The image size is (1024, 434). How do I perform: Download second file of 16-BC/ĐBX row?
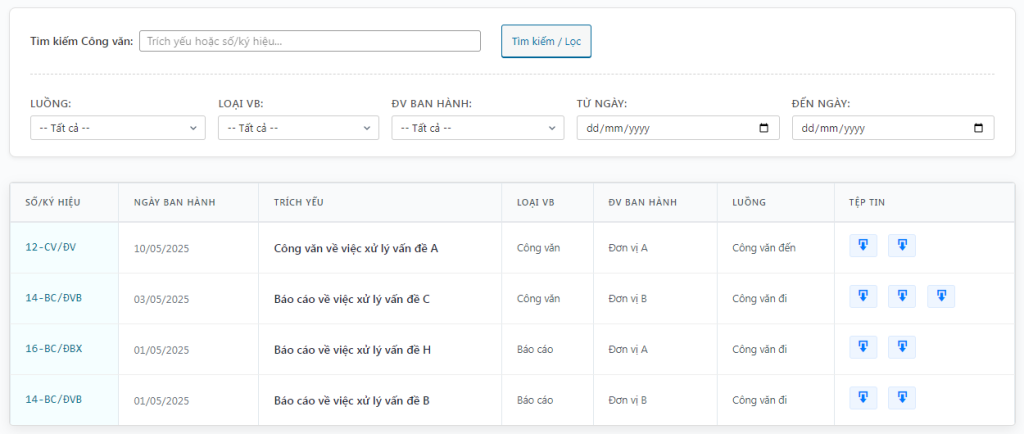tap(902, 347)
